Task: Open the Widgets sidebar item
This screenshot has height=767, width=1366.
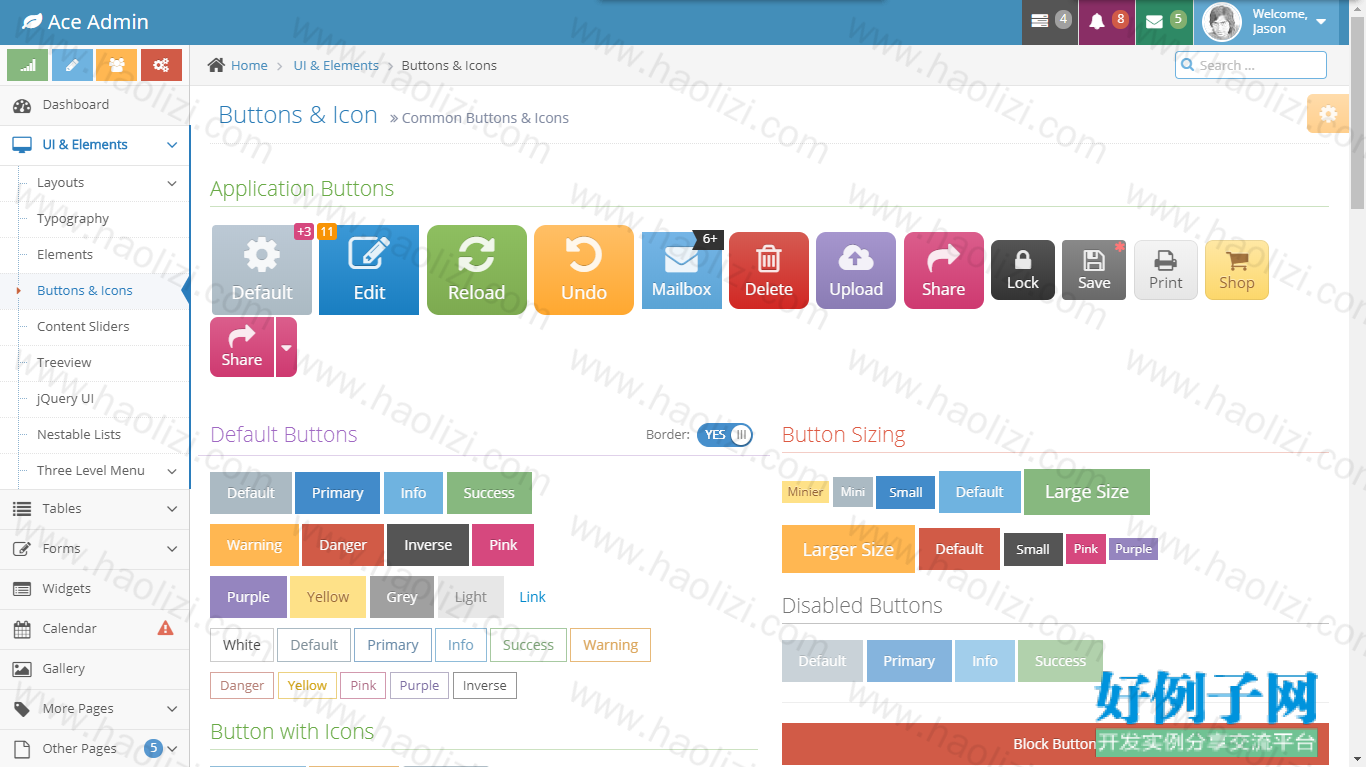Action: [95, 589]
